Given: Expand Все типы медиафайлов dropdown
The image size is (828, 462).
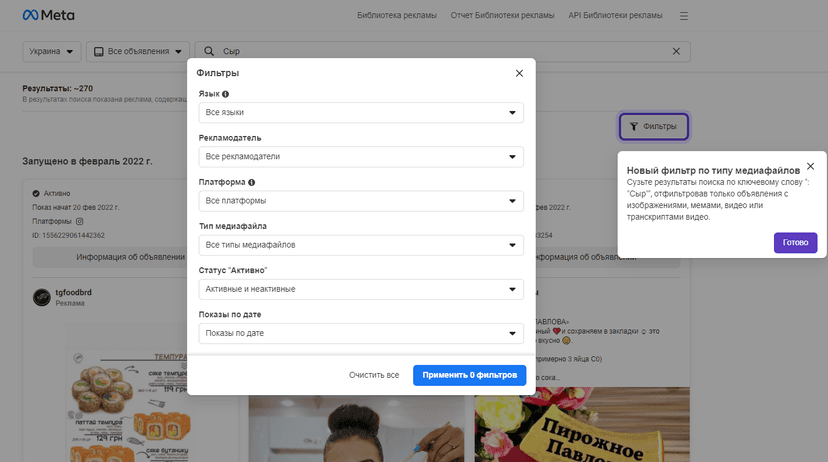Looking at the screenshot, I should tap(361, 245).
